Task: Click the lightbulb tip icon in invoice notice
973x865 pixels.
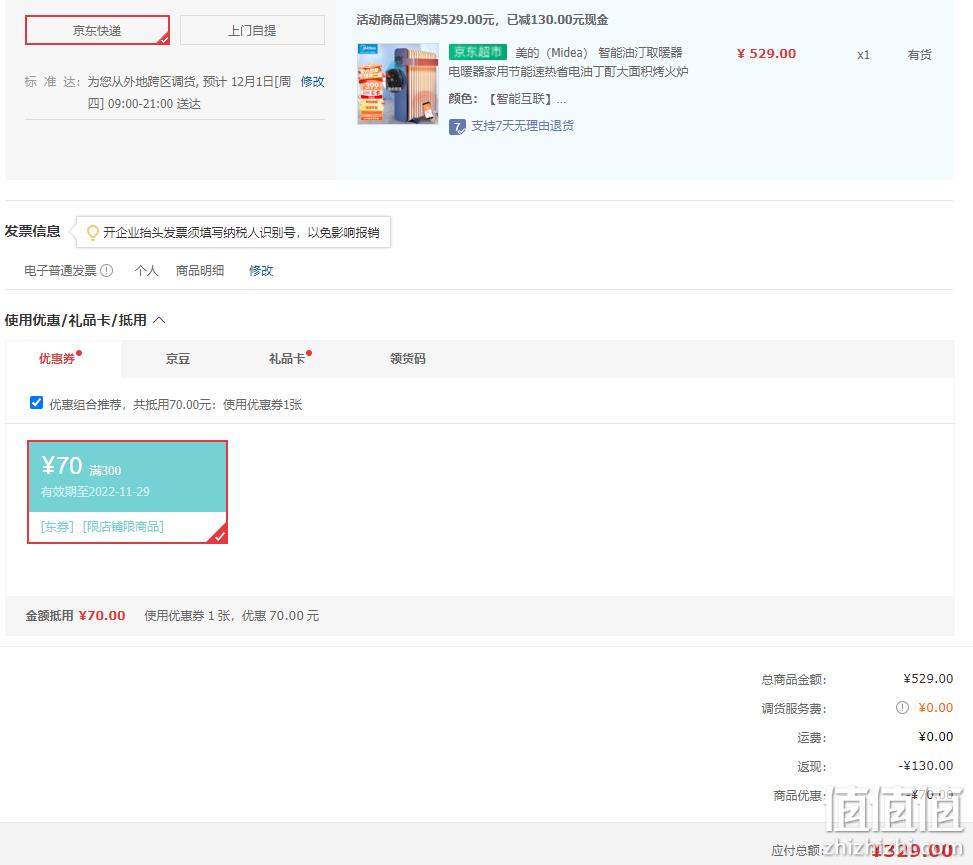Action: (x=92, y=233)
